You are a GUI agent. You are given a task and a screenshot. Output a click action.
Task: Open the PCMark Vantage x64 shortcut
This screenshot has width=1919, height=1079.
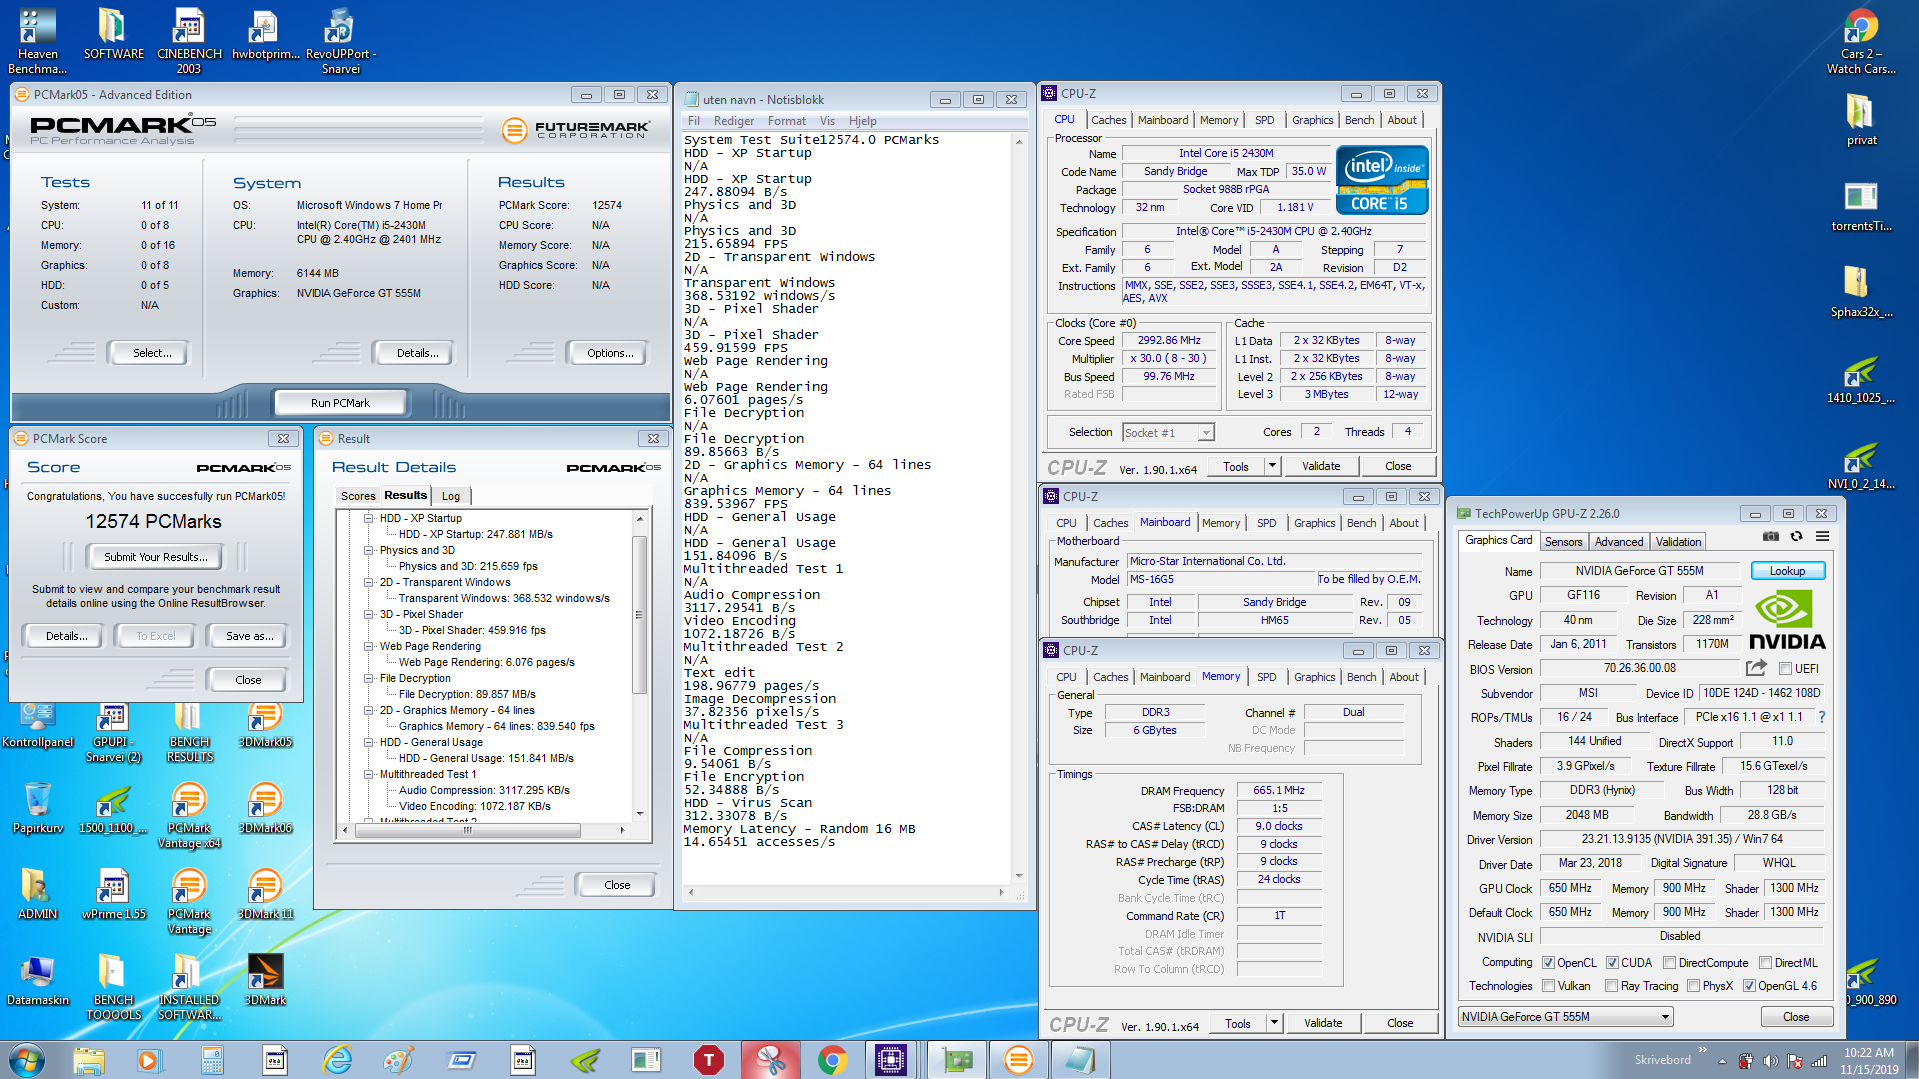(189, 815)
